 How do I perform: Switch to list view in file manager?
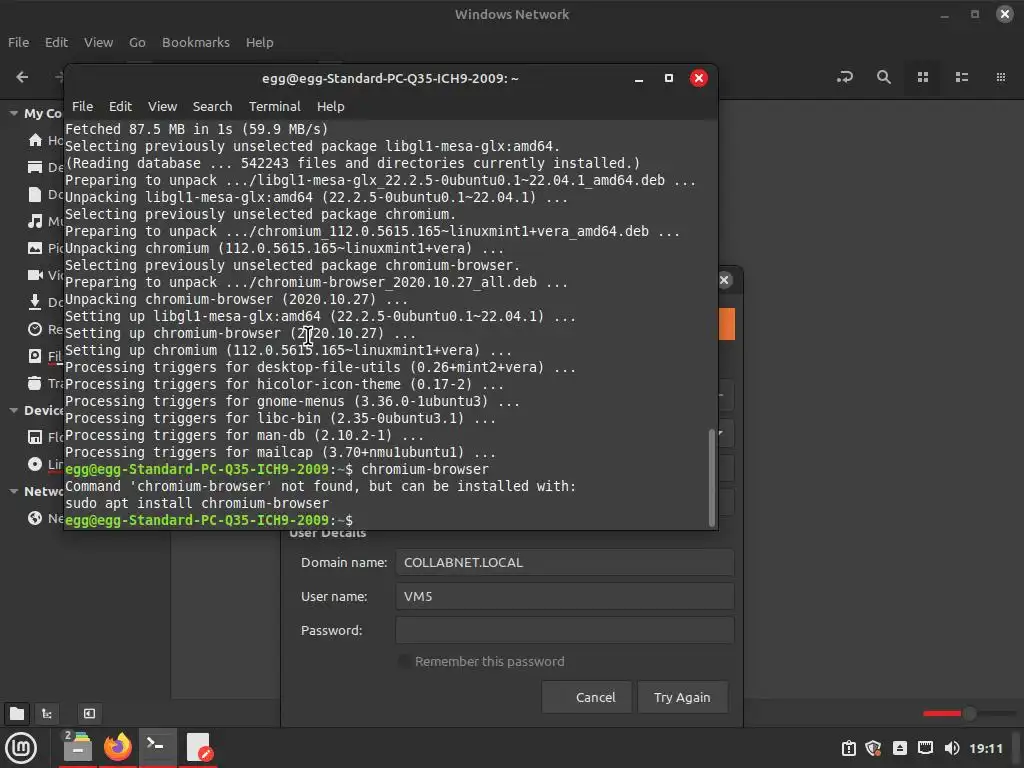962,77
